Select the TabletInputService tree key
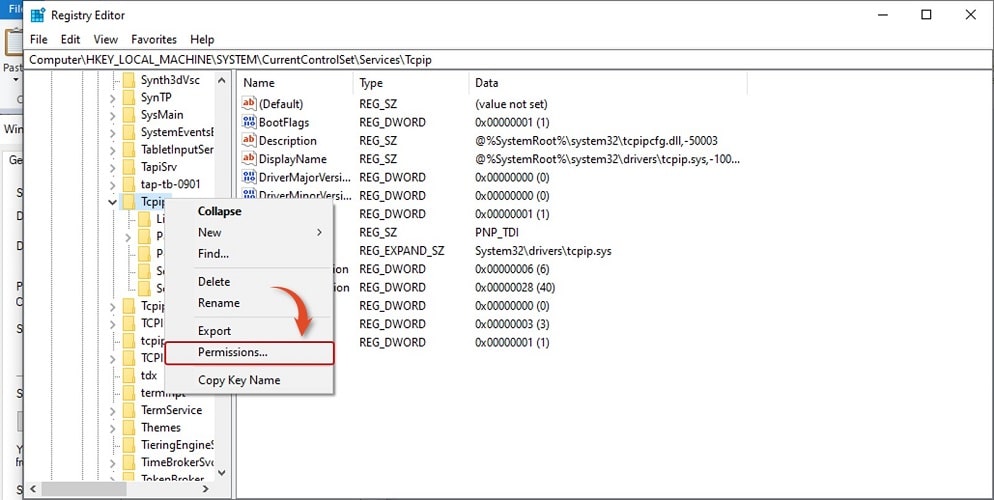Screen dimensions: 994x500 tap(177, 150)
